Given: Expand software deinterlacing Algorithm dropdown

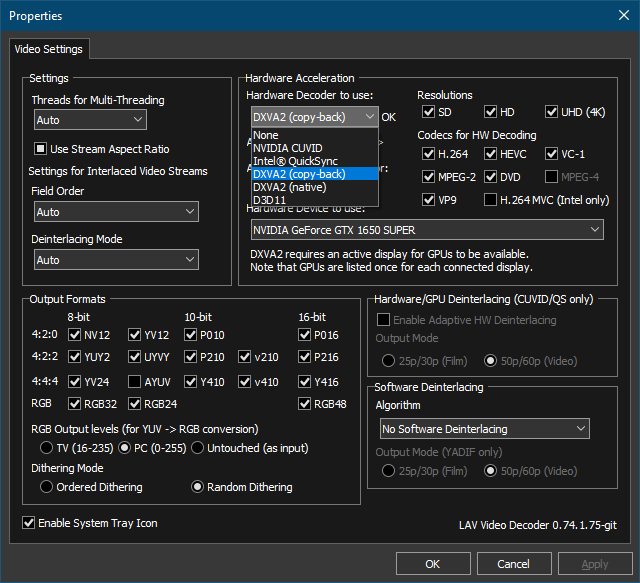Looking at the screenshot, I should pyautogui.click(x=484, y=429).
